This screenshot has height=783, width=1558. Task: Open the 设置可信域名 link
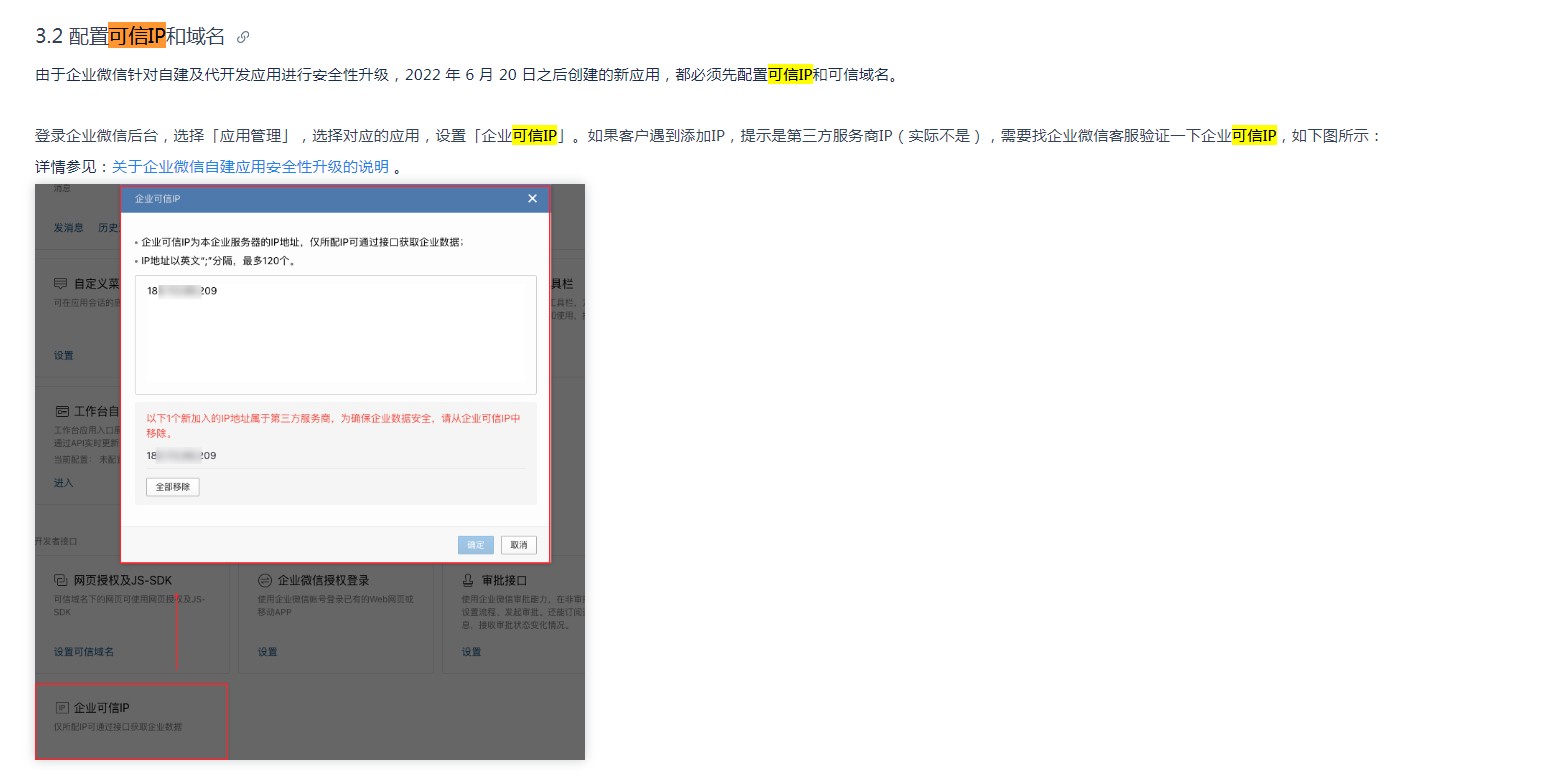[84, 652]
